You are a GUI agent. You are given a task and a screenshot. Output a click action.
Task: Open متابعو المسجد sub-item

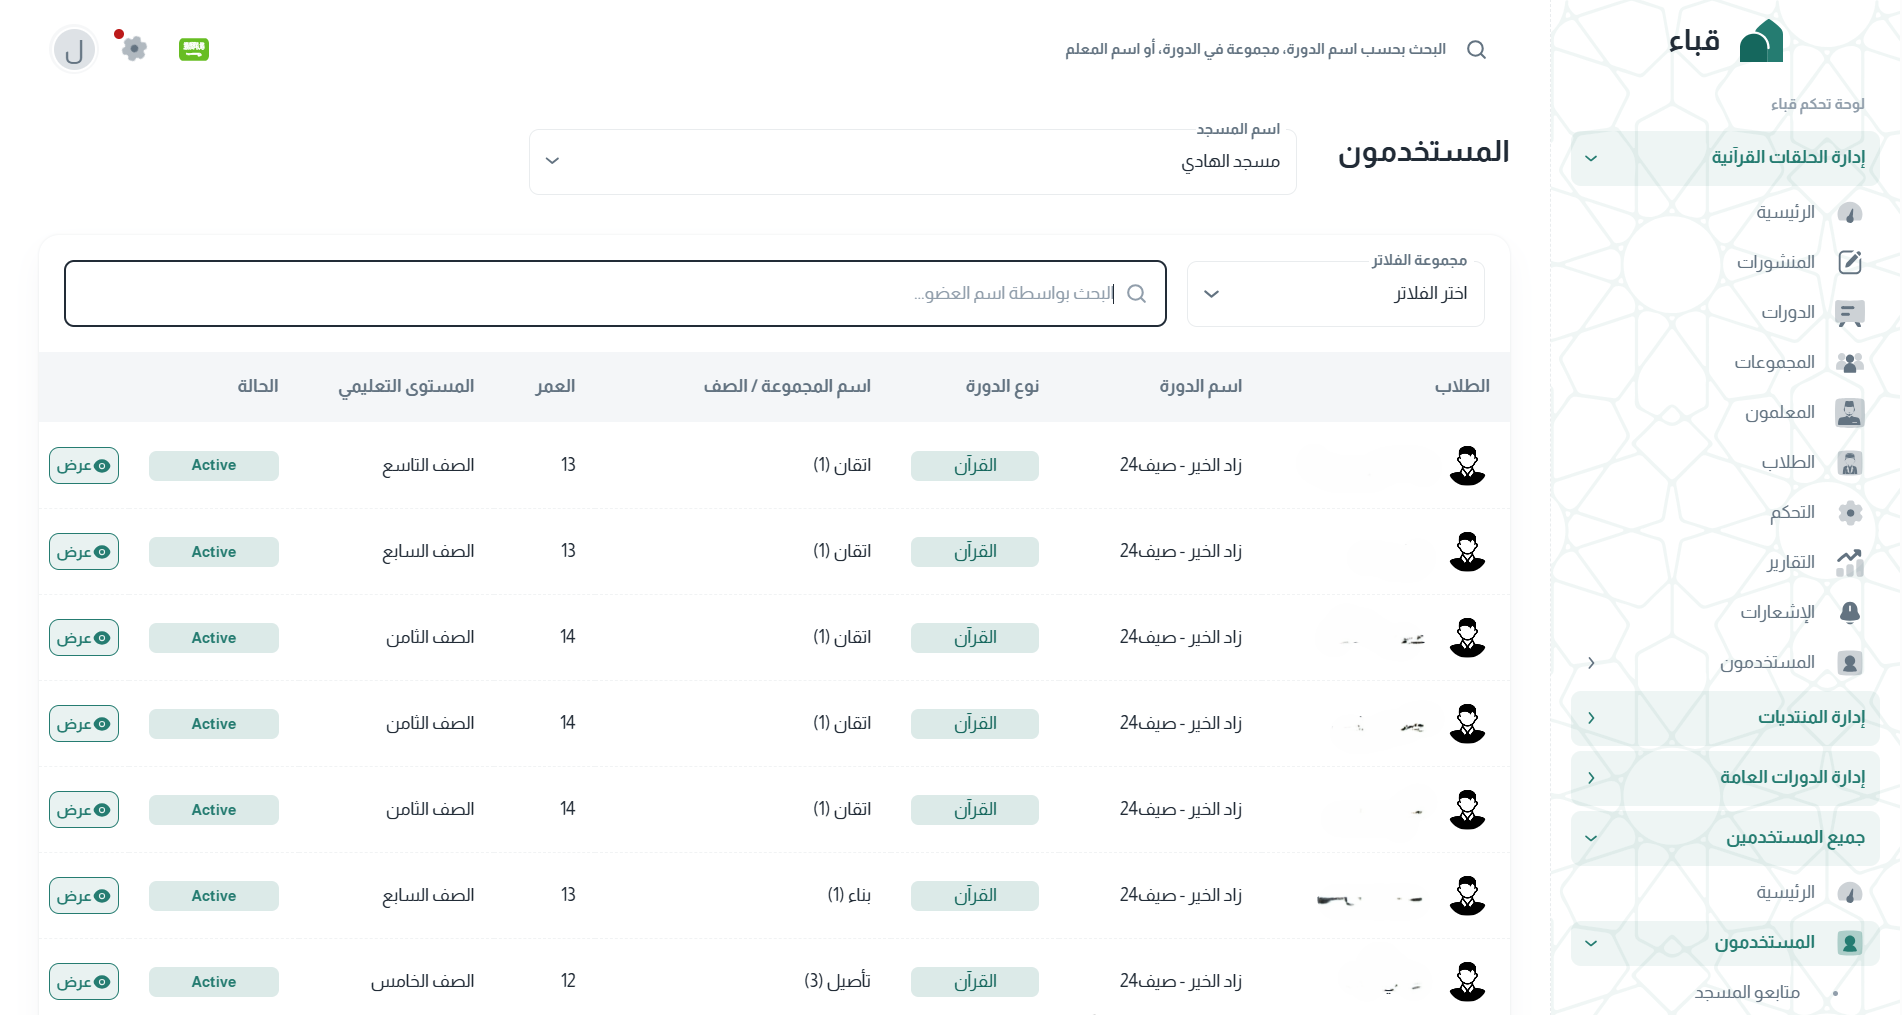pos(1747,992)
